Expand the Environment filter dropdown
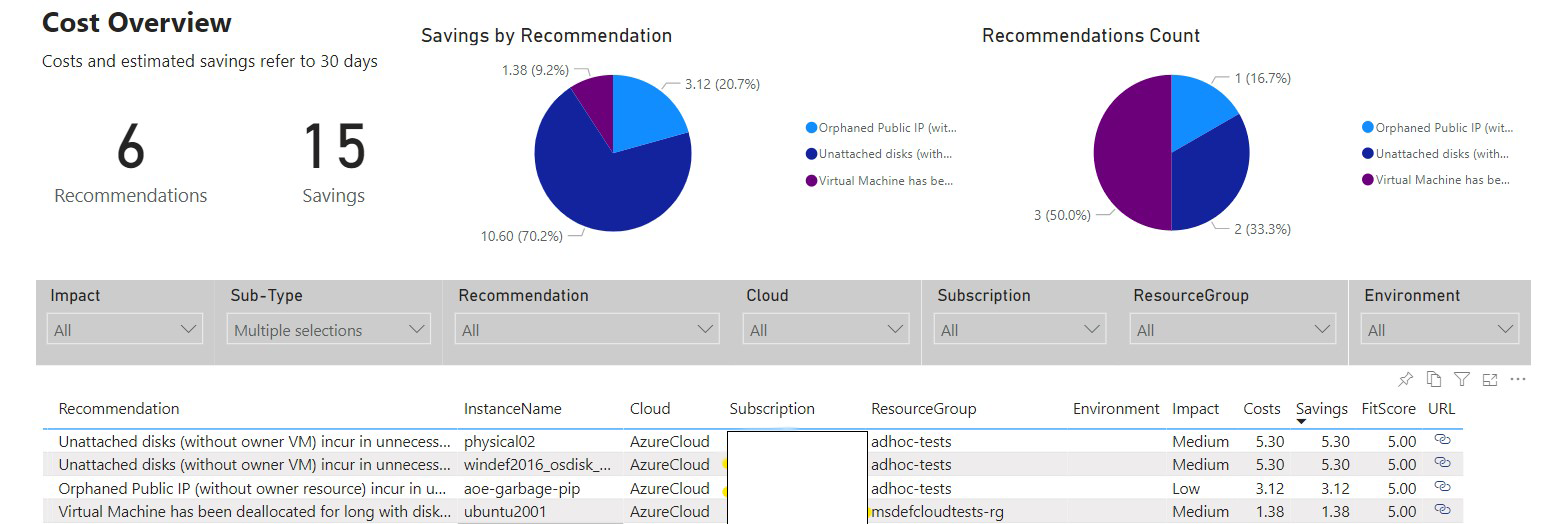This screenshot has height=524, width=1558. [x=1440, y=330]
